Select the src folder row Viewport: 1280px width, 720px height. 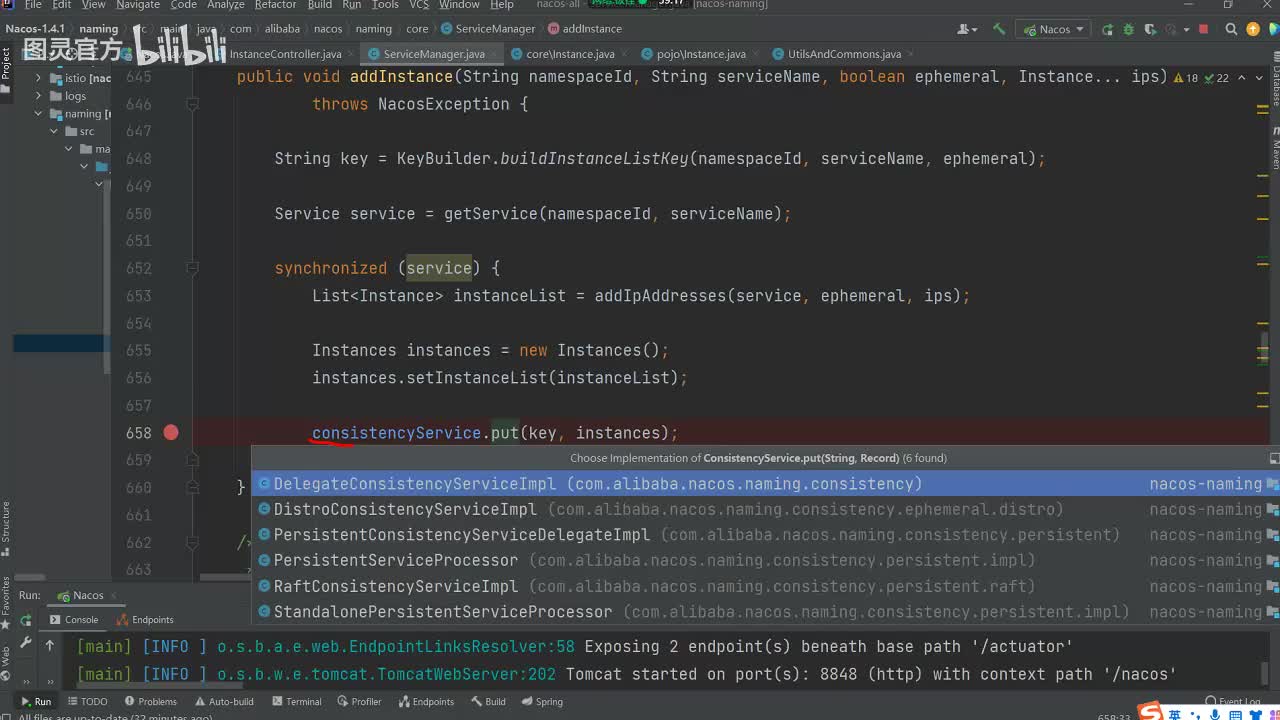(60, 131)
